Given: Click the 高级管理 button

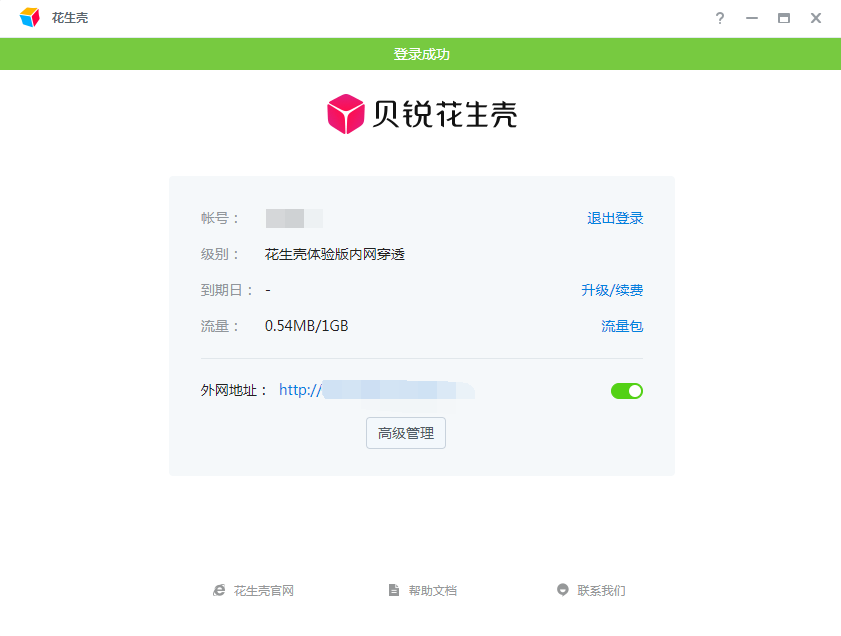Looking at the screenshot, I should coord(405,433).
